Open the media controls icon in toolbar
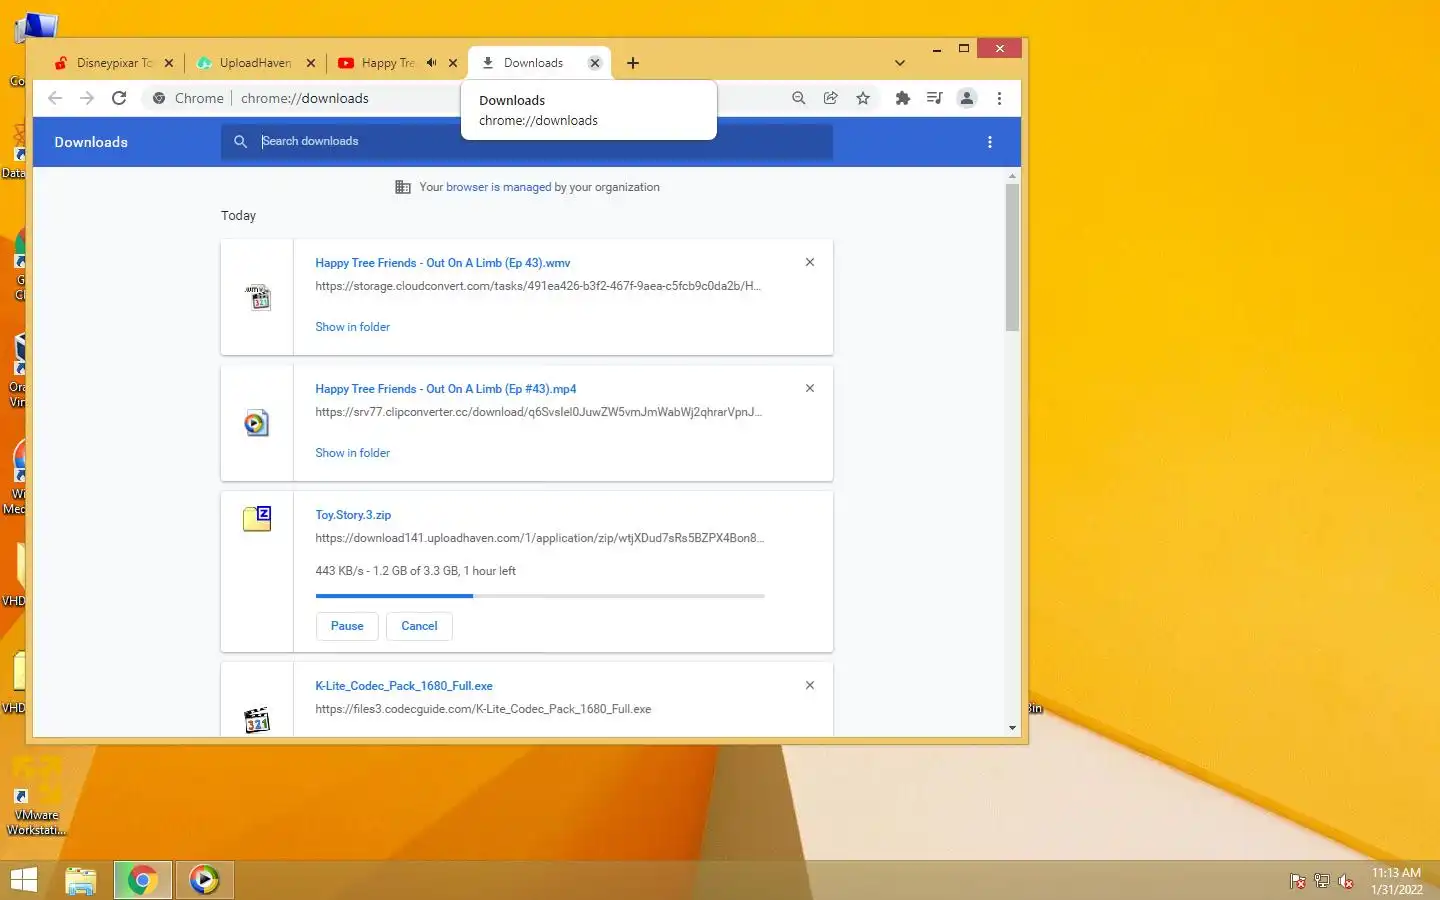 coord(935,98)
